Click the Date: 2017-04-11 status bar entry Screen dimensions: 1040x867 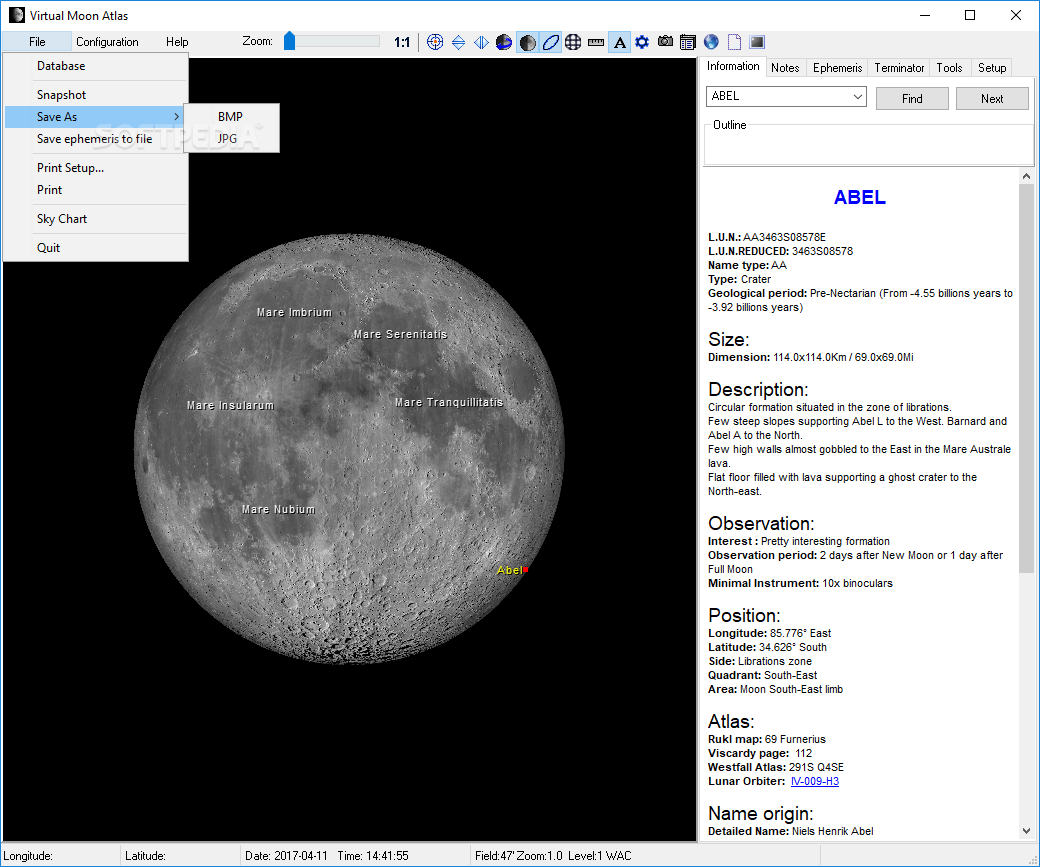pyautogui.click(x=287, y=856)
